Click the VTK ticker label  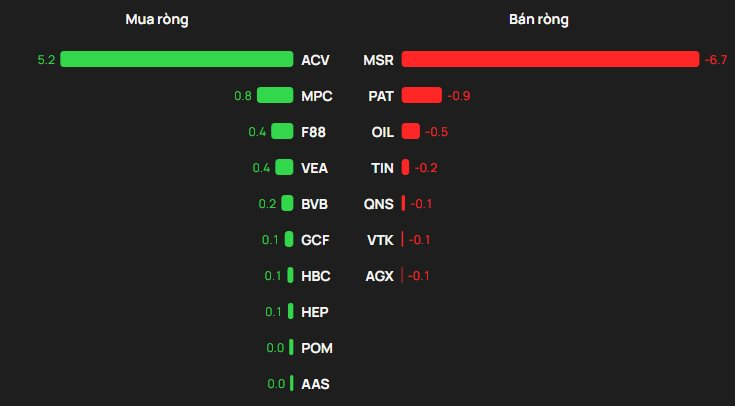click(381, 240)
